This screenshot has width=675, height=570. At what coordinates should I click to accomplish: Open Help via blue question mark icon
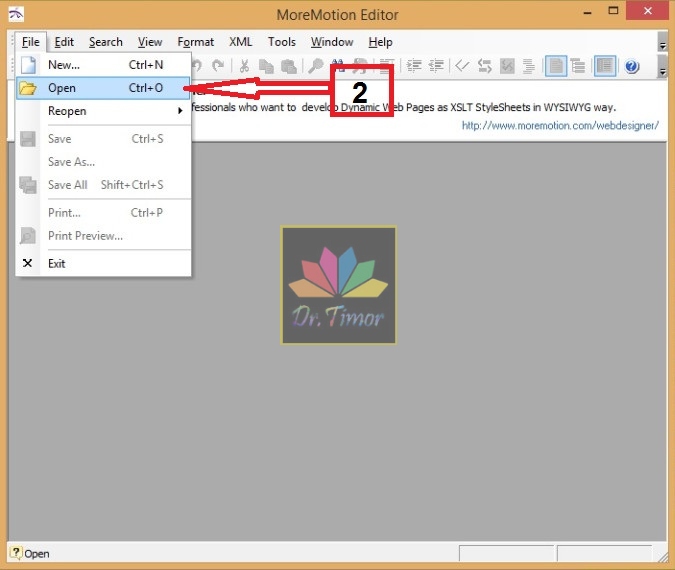point(632,66)
